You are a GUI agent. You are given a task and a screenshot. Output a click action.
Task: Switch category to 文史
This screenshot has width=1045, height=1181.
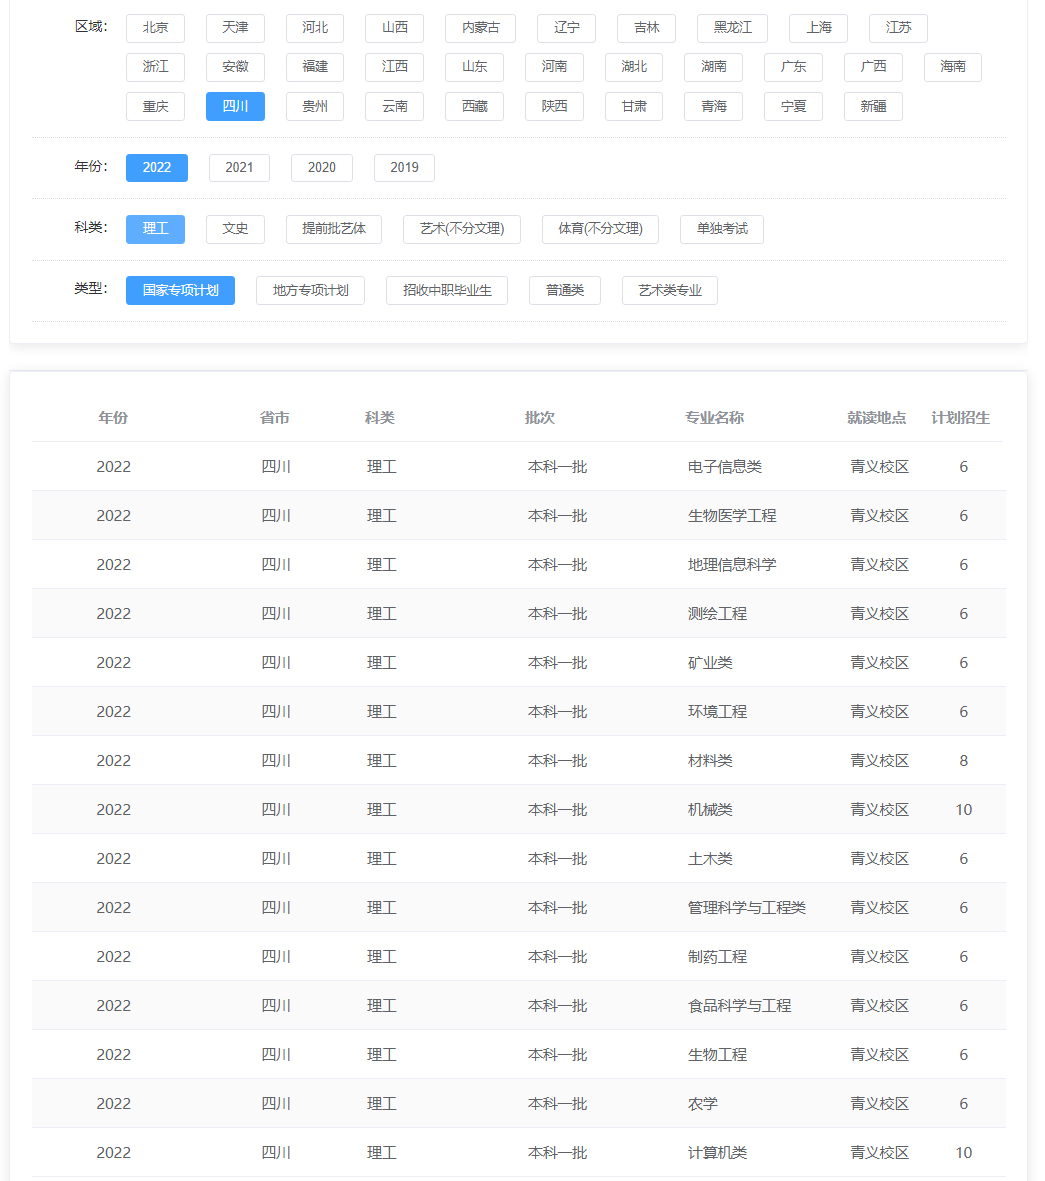(235, 229)
